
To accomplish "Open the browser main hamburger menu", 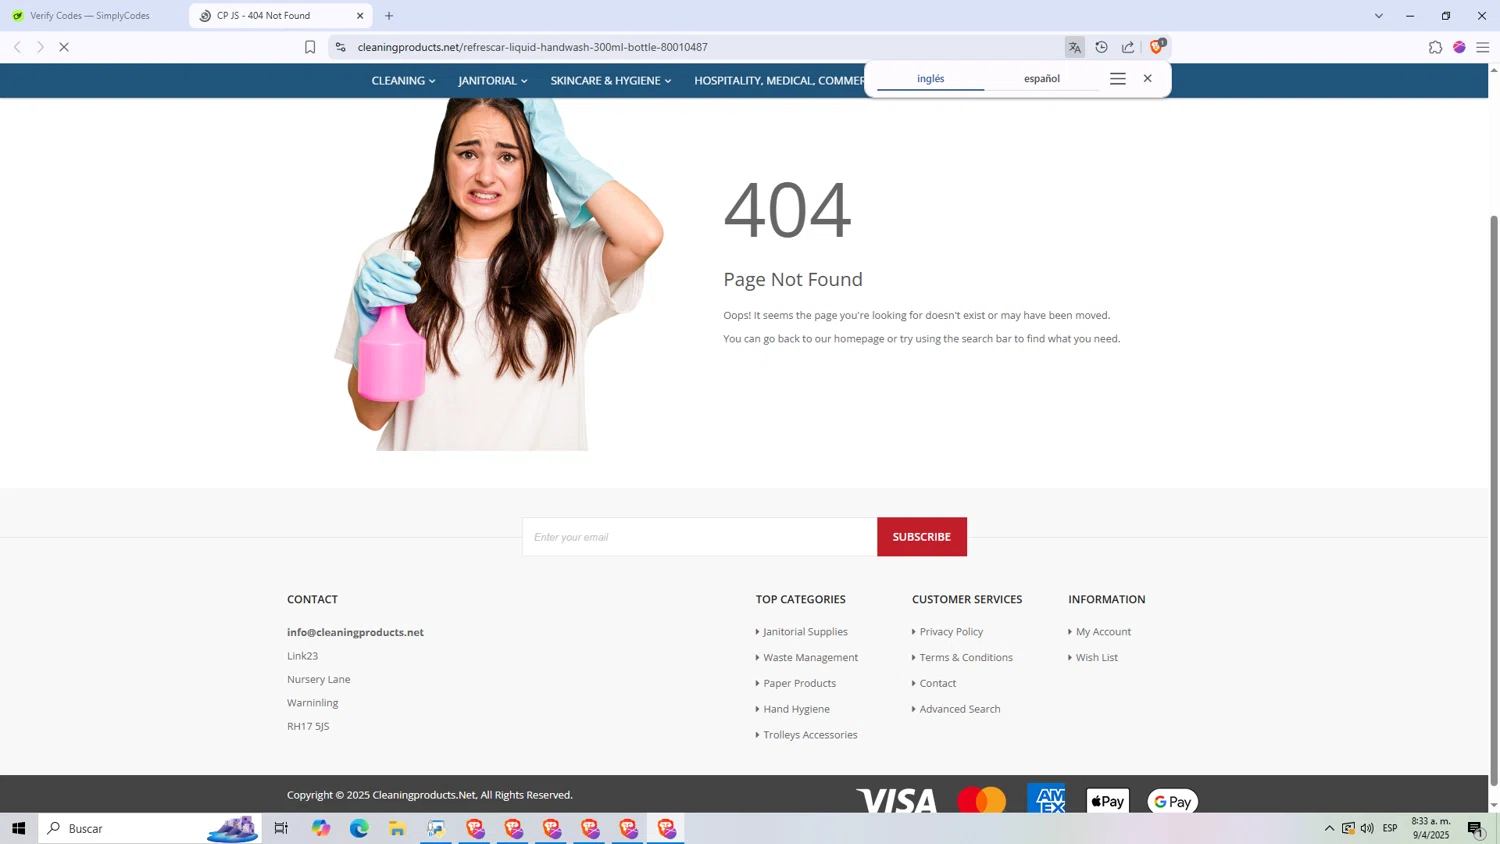I will click(x=1483, y=47).
